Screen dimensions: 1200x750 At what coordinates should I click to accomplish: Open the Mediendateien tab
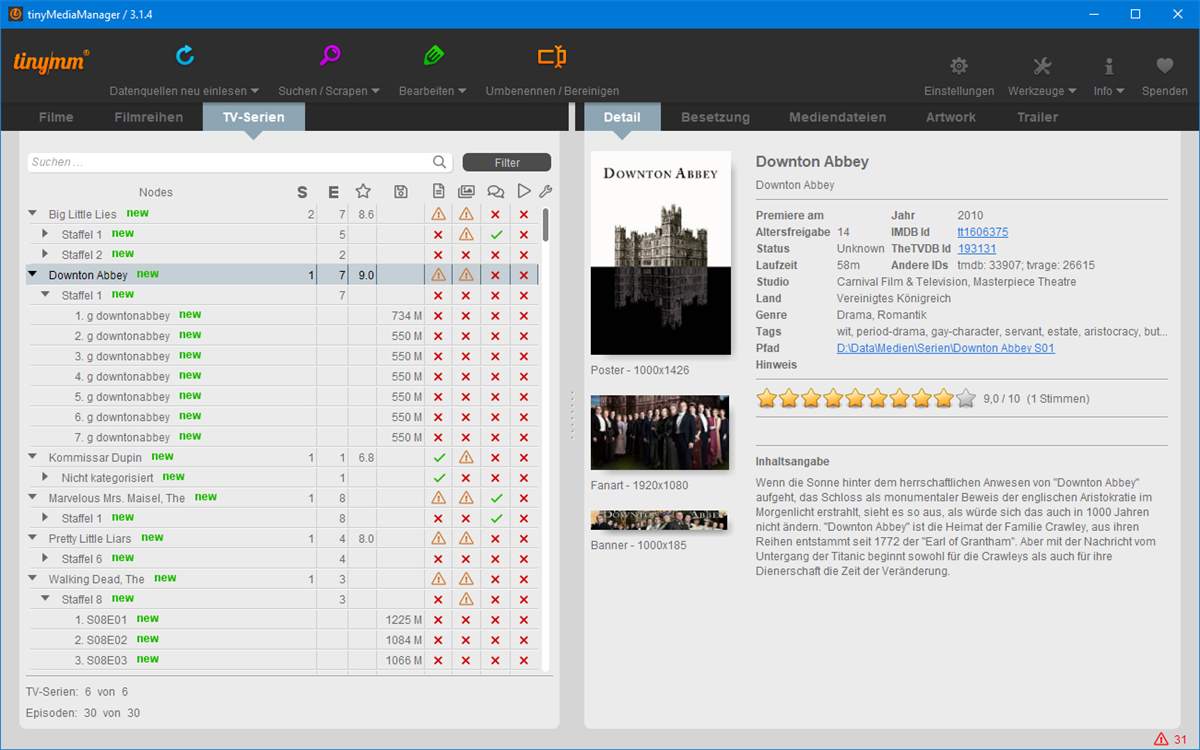point(837,117)
